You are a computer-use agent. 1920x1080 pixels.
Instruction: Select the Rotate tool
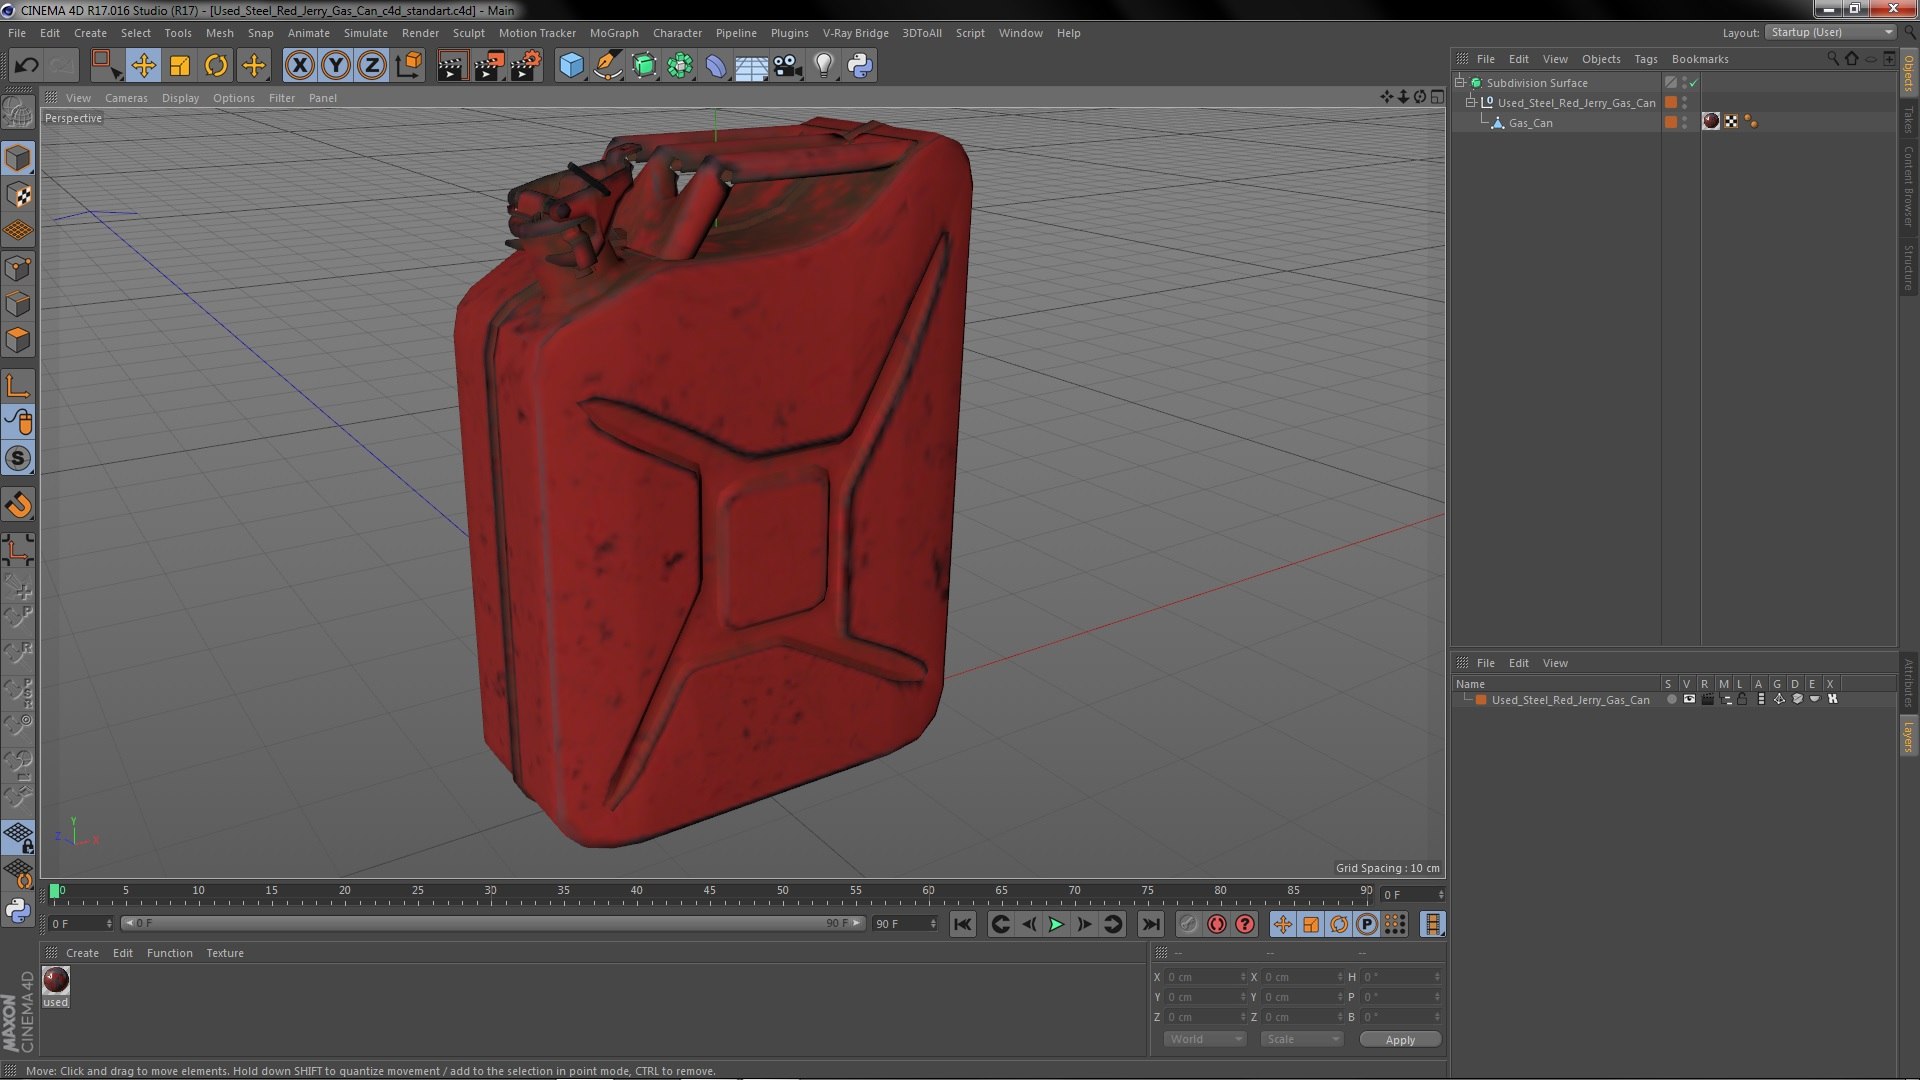(216, 66)
